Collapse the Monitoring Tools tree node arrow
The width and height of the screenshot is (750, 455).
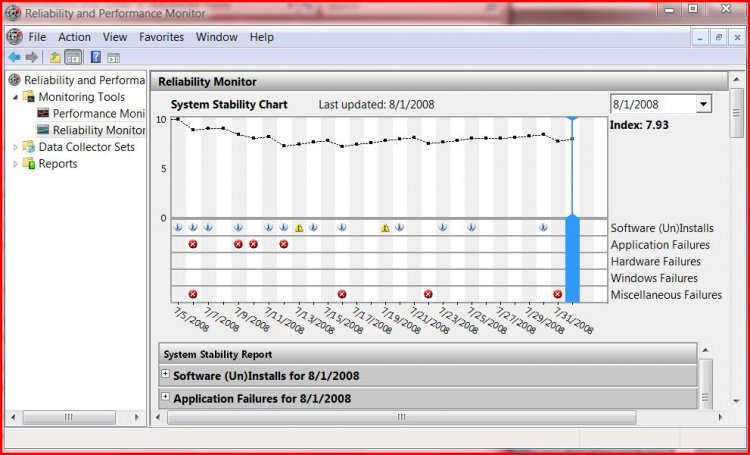click(x=15, y=97)
